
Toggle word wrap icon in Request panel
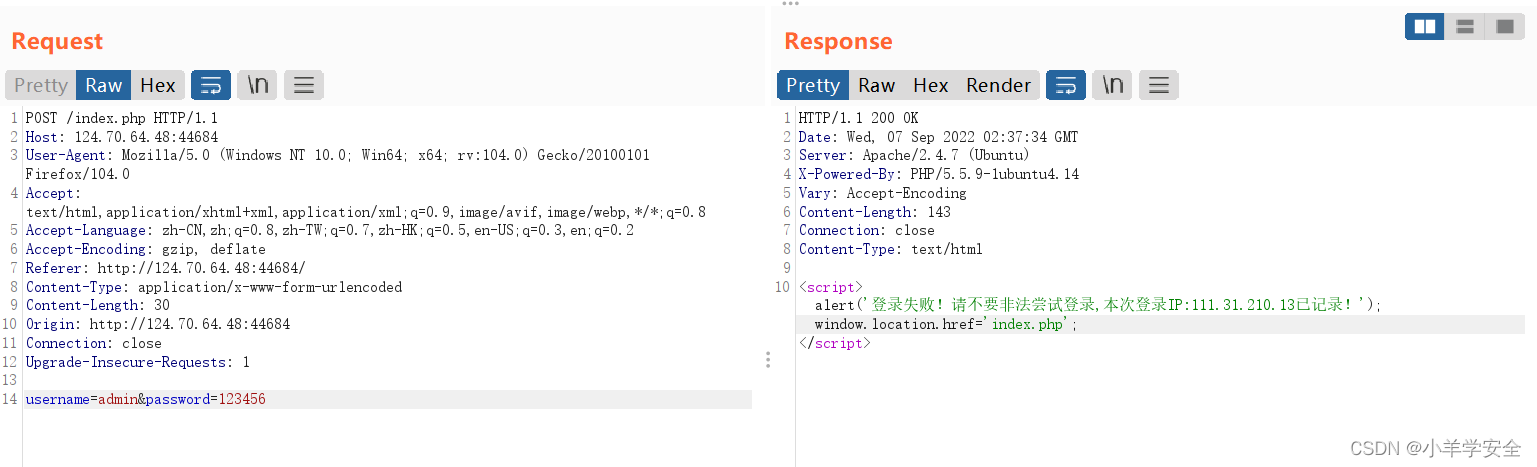211,85
